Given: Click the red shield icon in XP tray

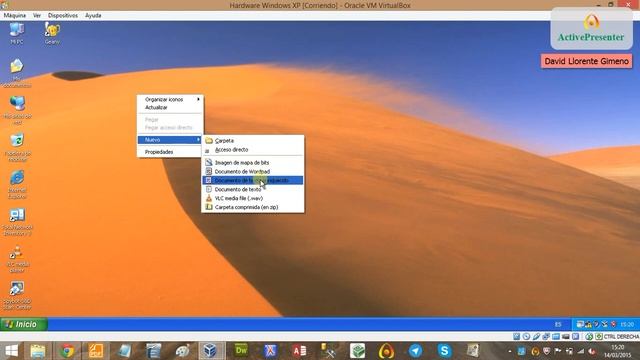Looking at the screenshot, I should [x=613, y=324].
